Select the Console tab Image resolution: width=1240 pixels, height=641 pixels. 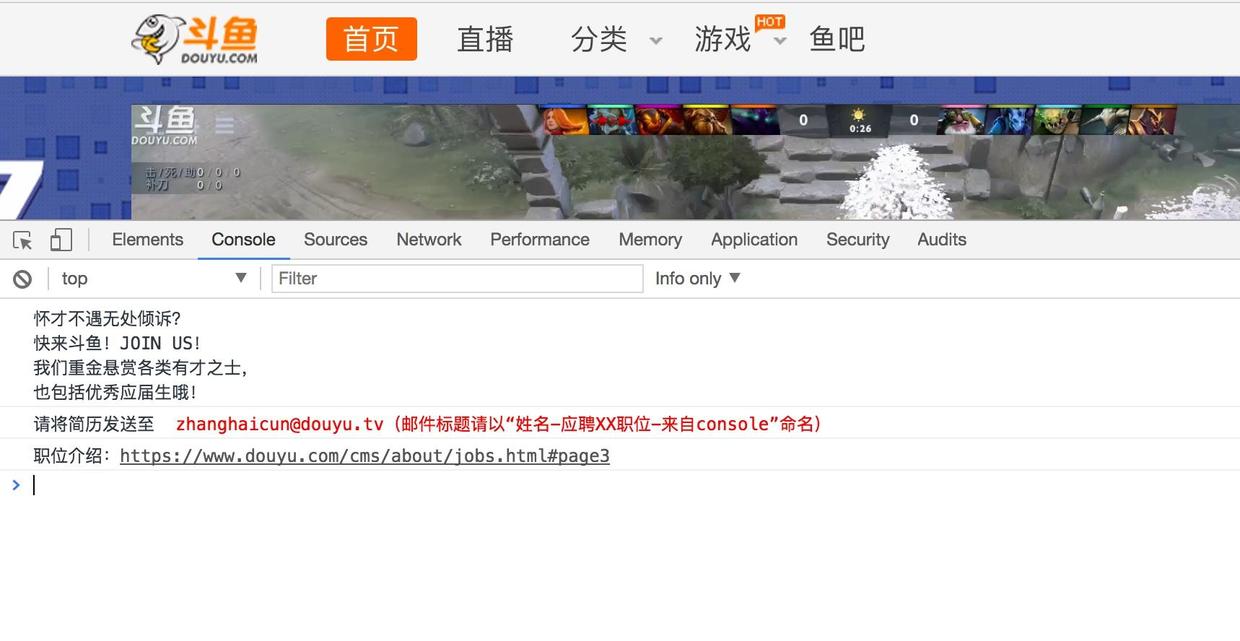pyautogui.click(x=243, y=240)
